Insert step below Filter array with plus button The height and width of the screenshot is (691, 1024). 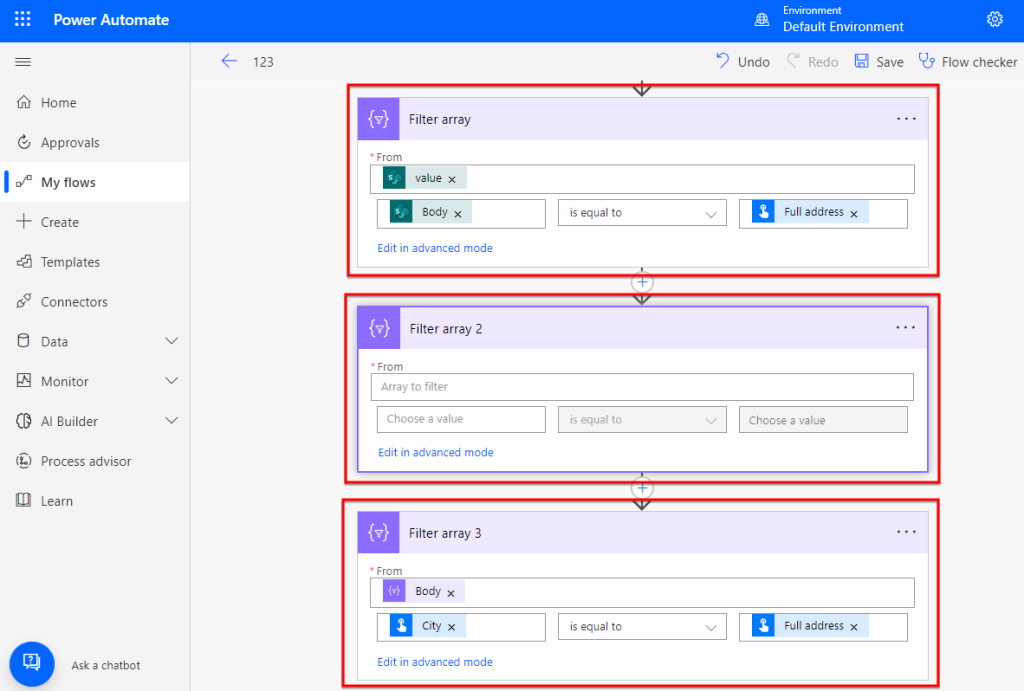(x=642, y=282)
